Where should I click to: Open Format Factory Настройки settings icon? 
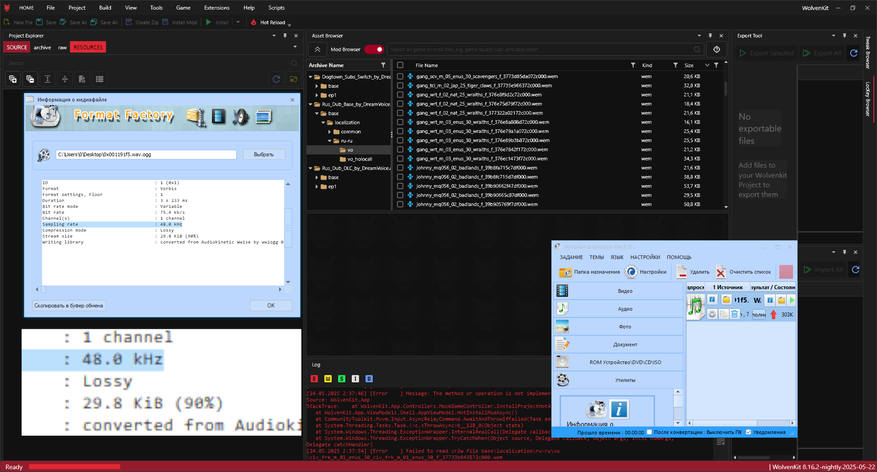click(x=632, y=271)
